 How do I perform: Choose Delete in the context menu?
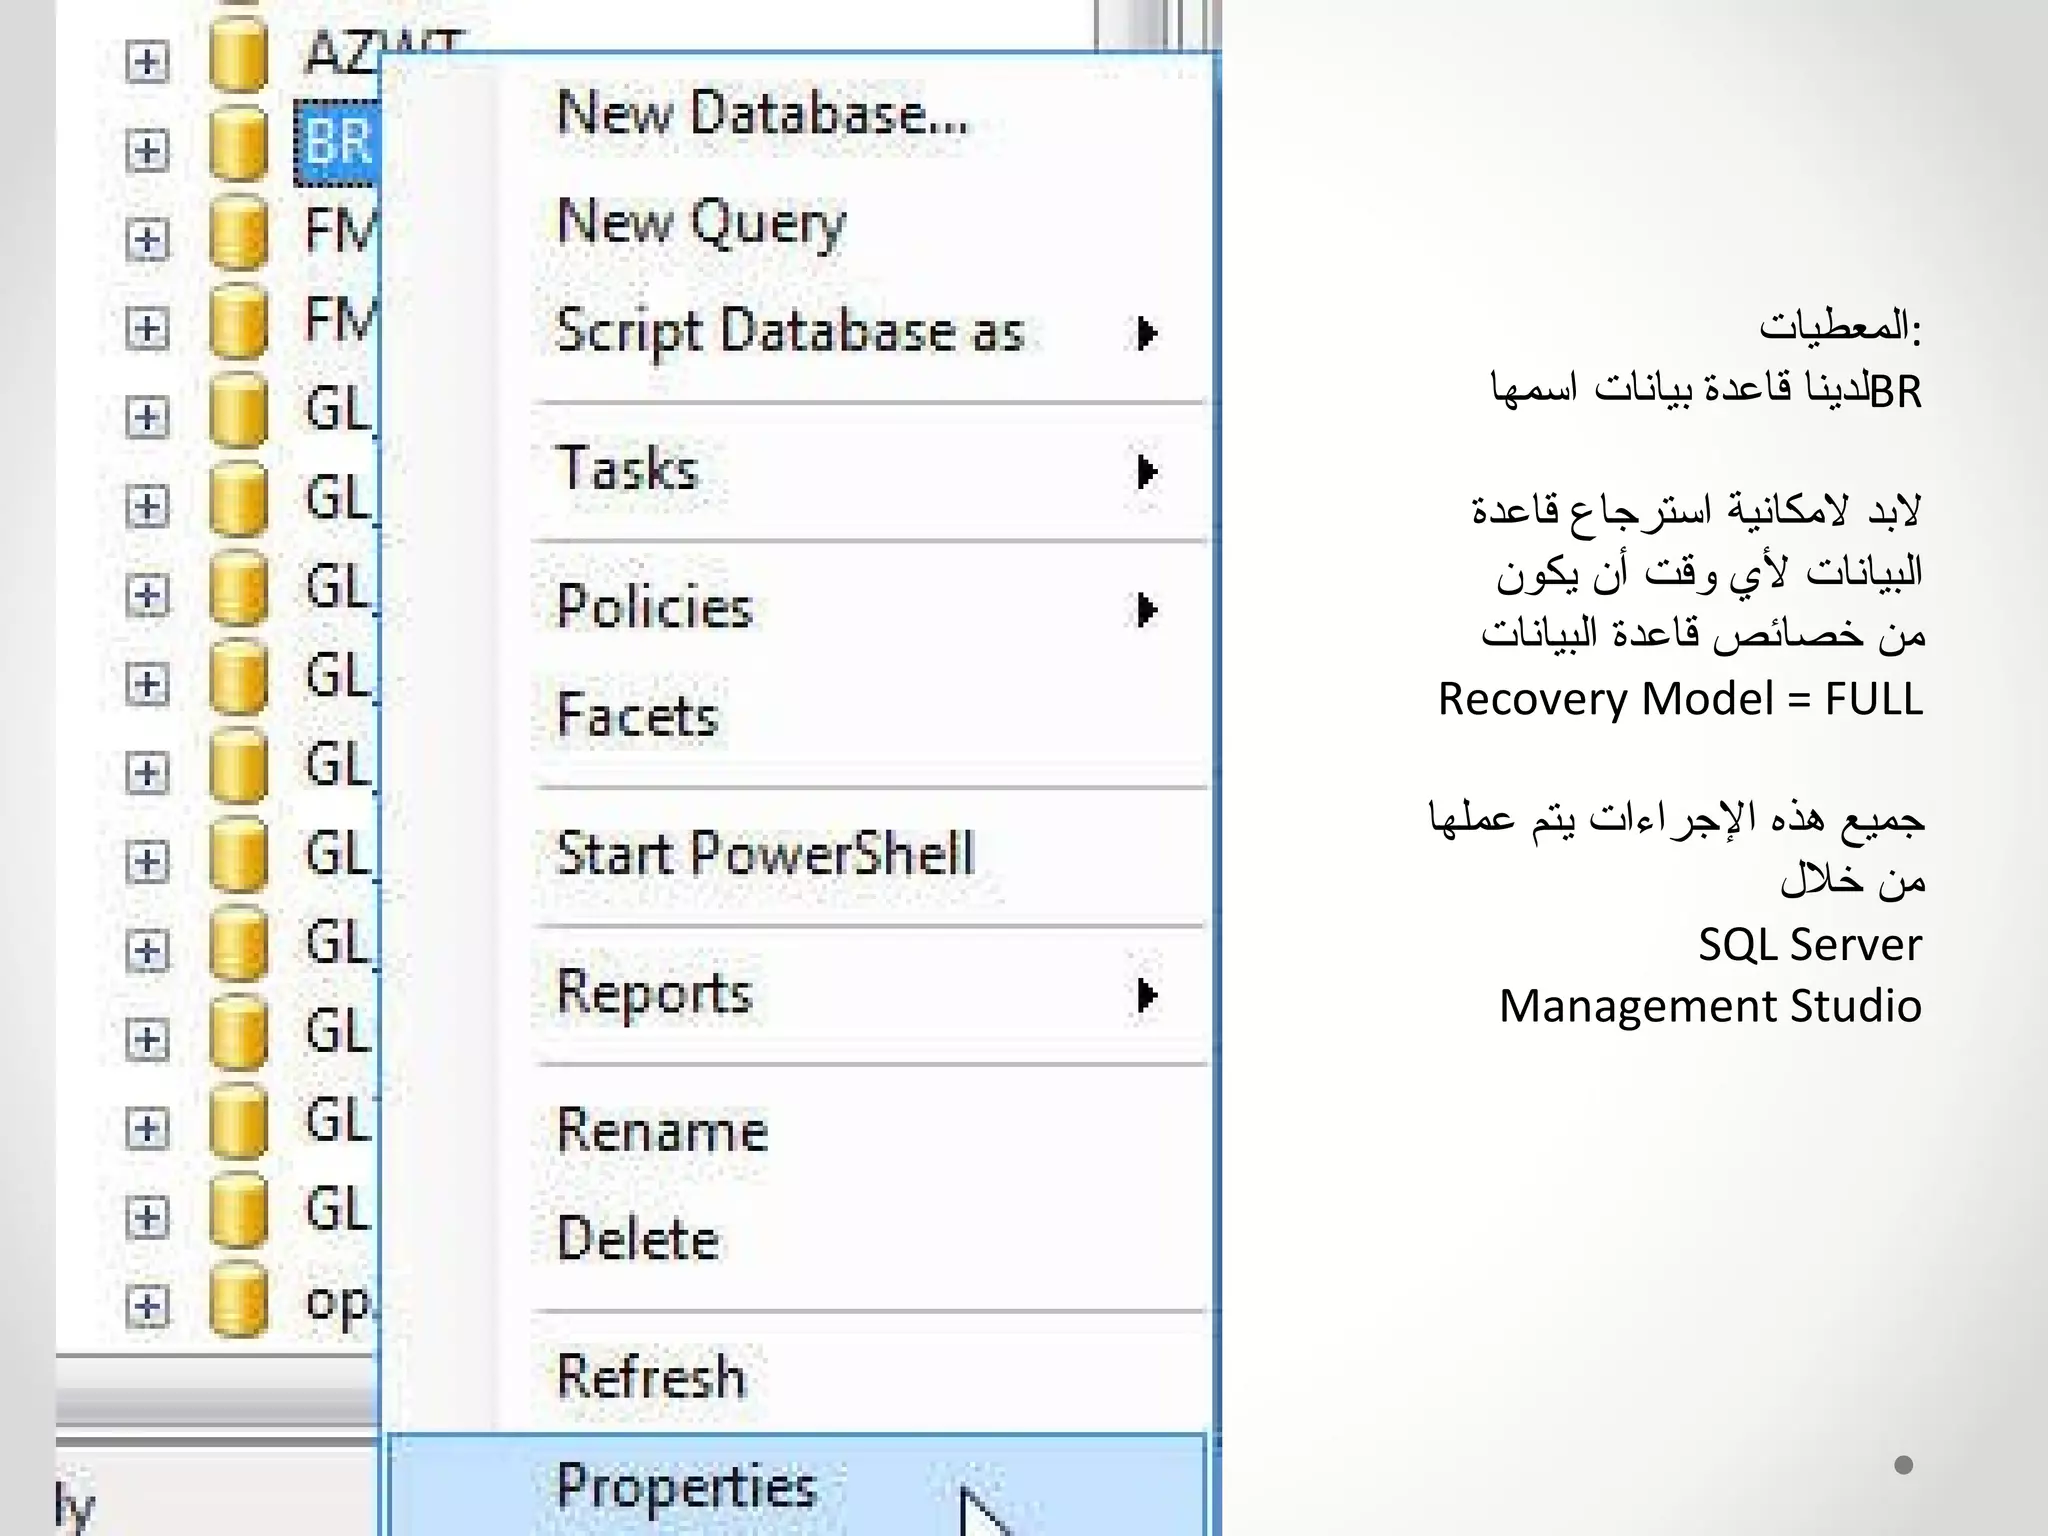797,1240
